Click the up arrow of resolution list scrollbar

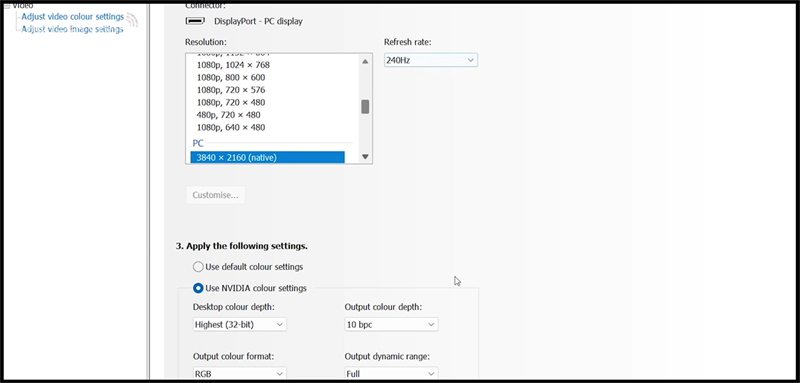coord(365,62)
